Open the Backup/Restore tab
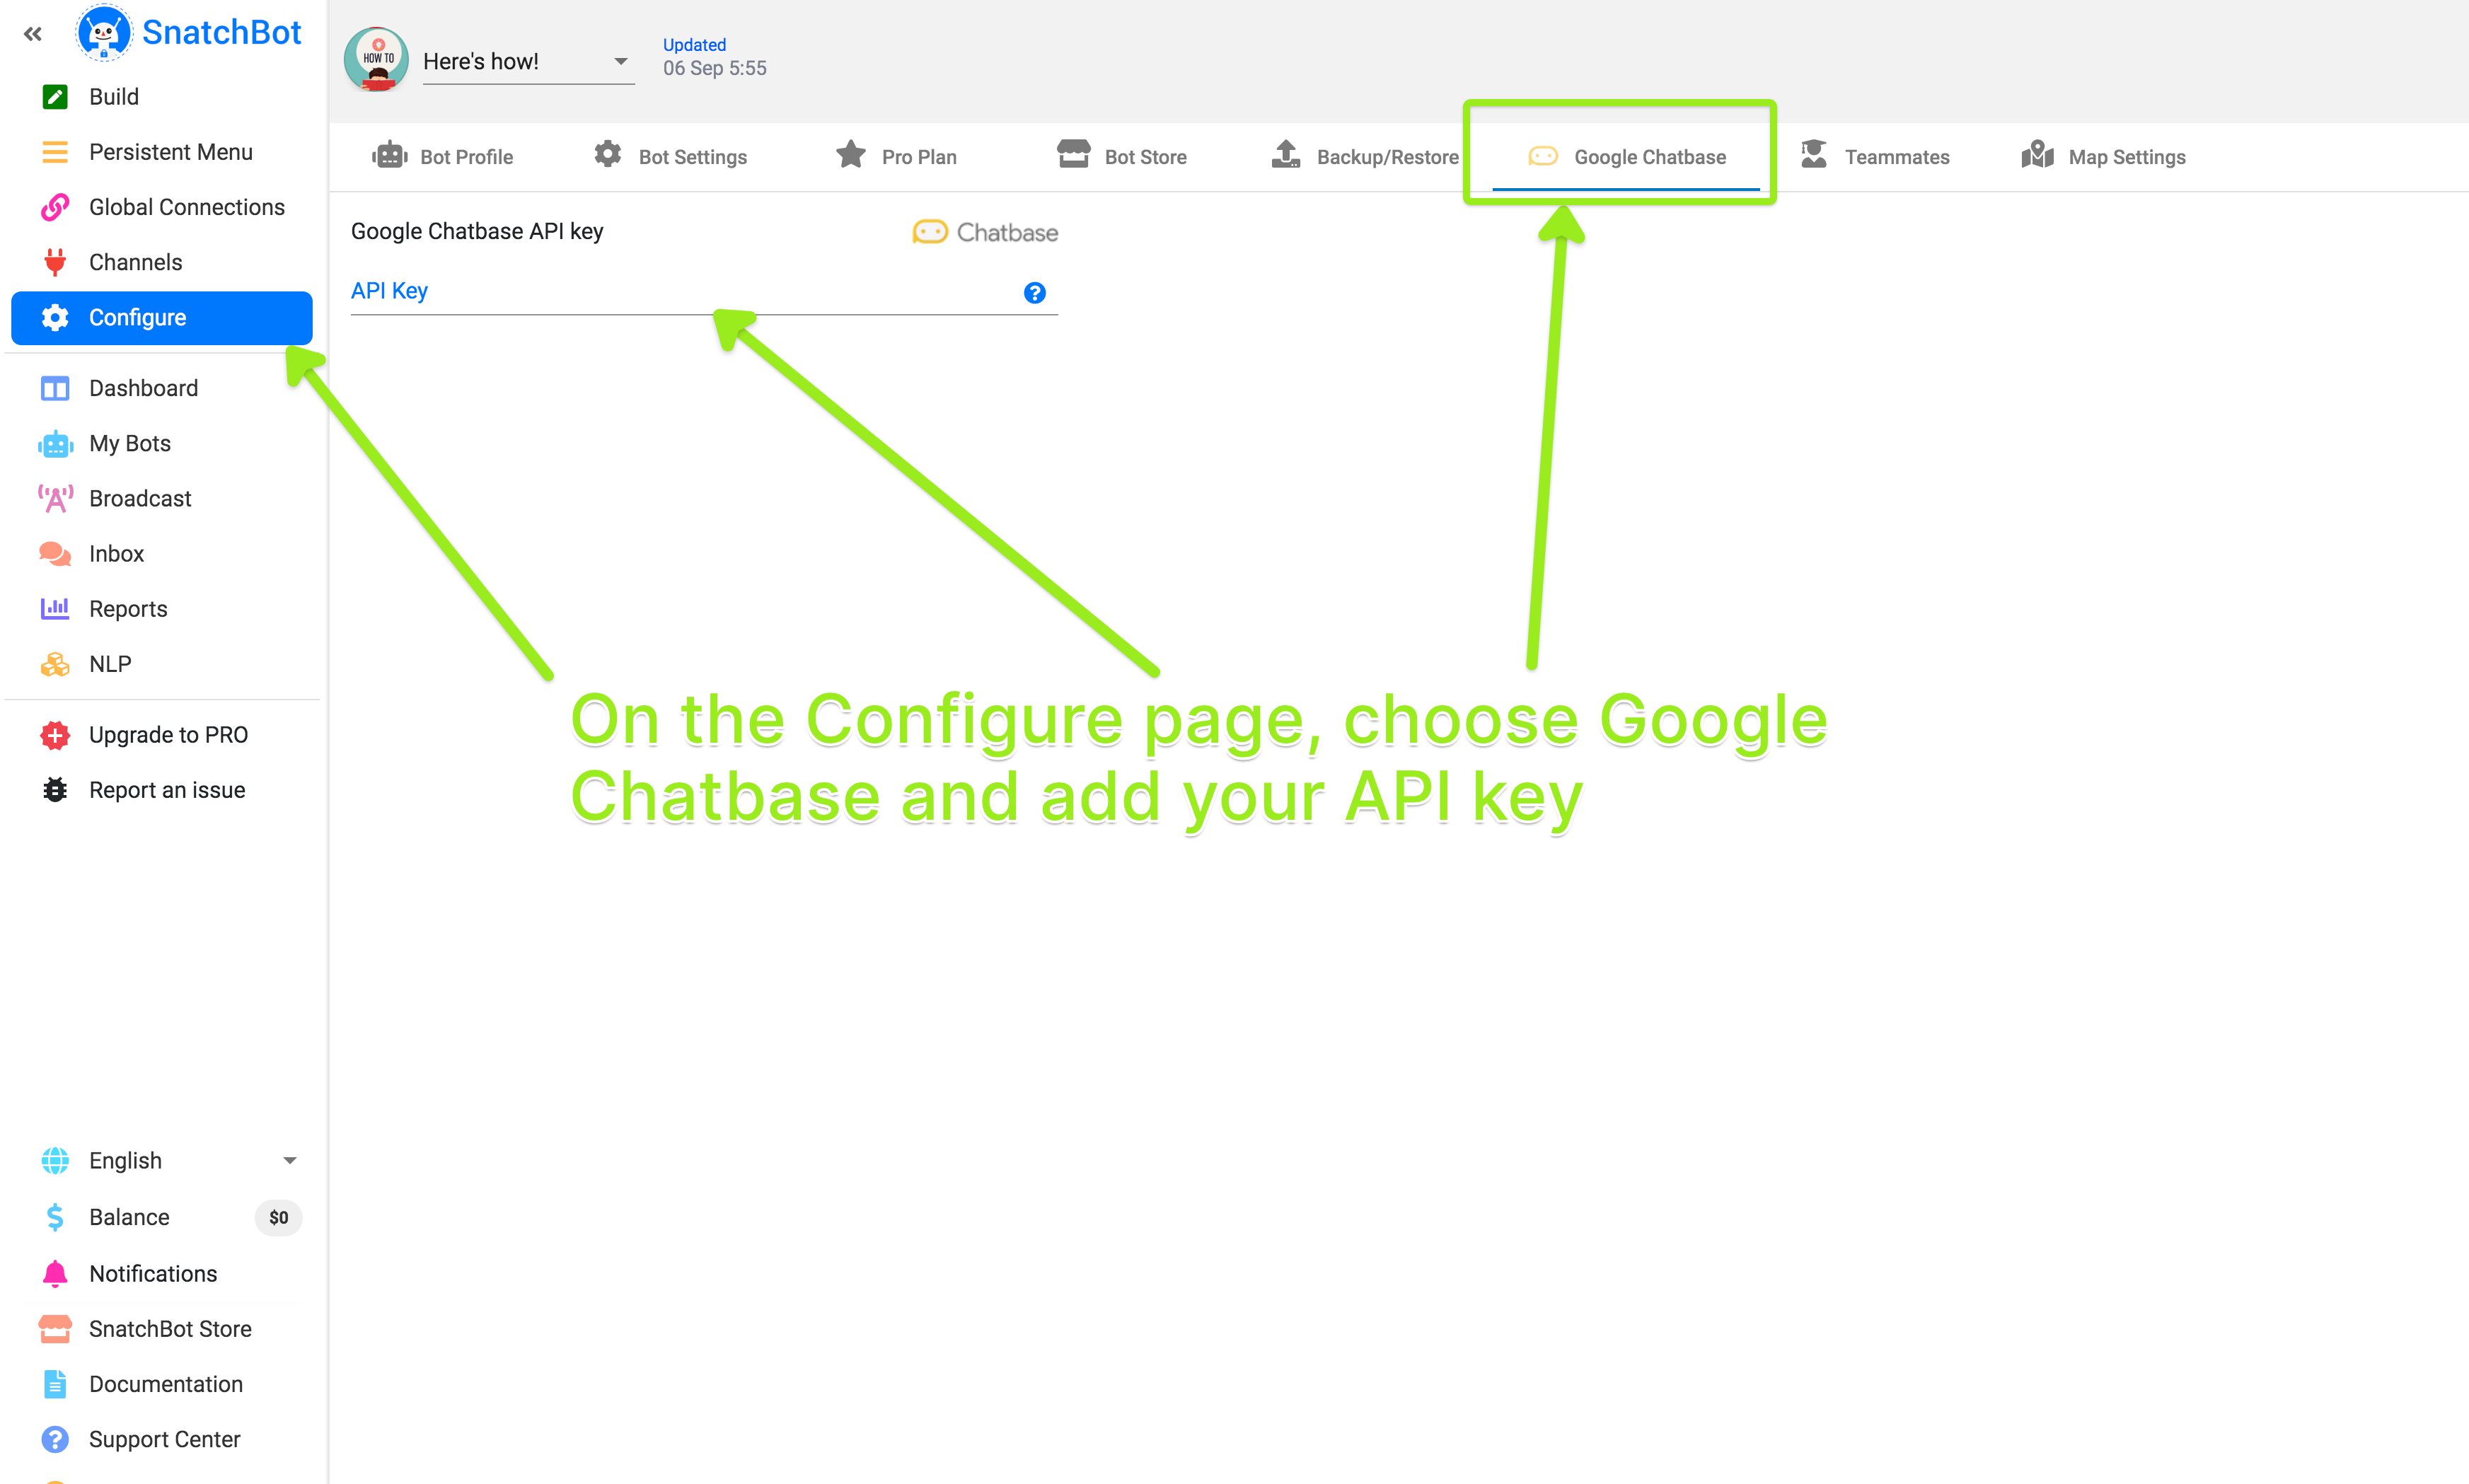Image resolution: width=2469 pixels, height=1484 pixels. [x=1365, y=157]
